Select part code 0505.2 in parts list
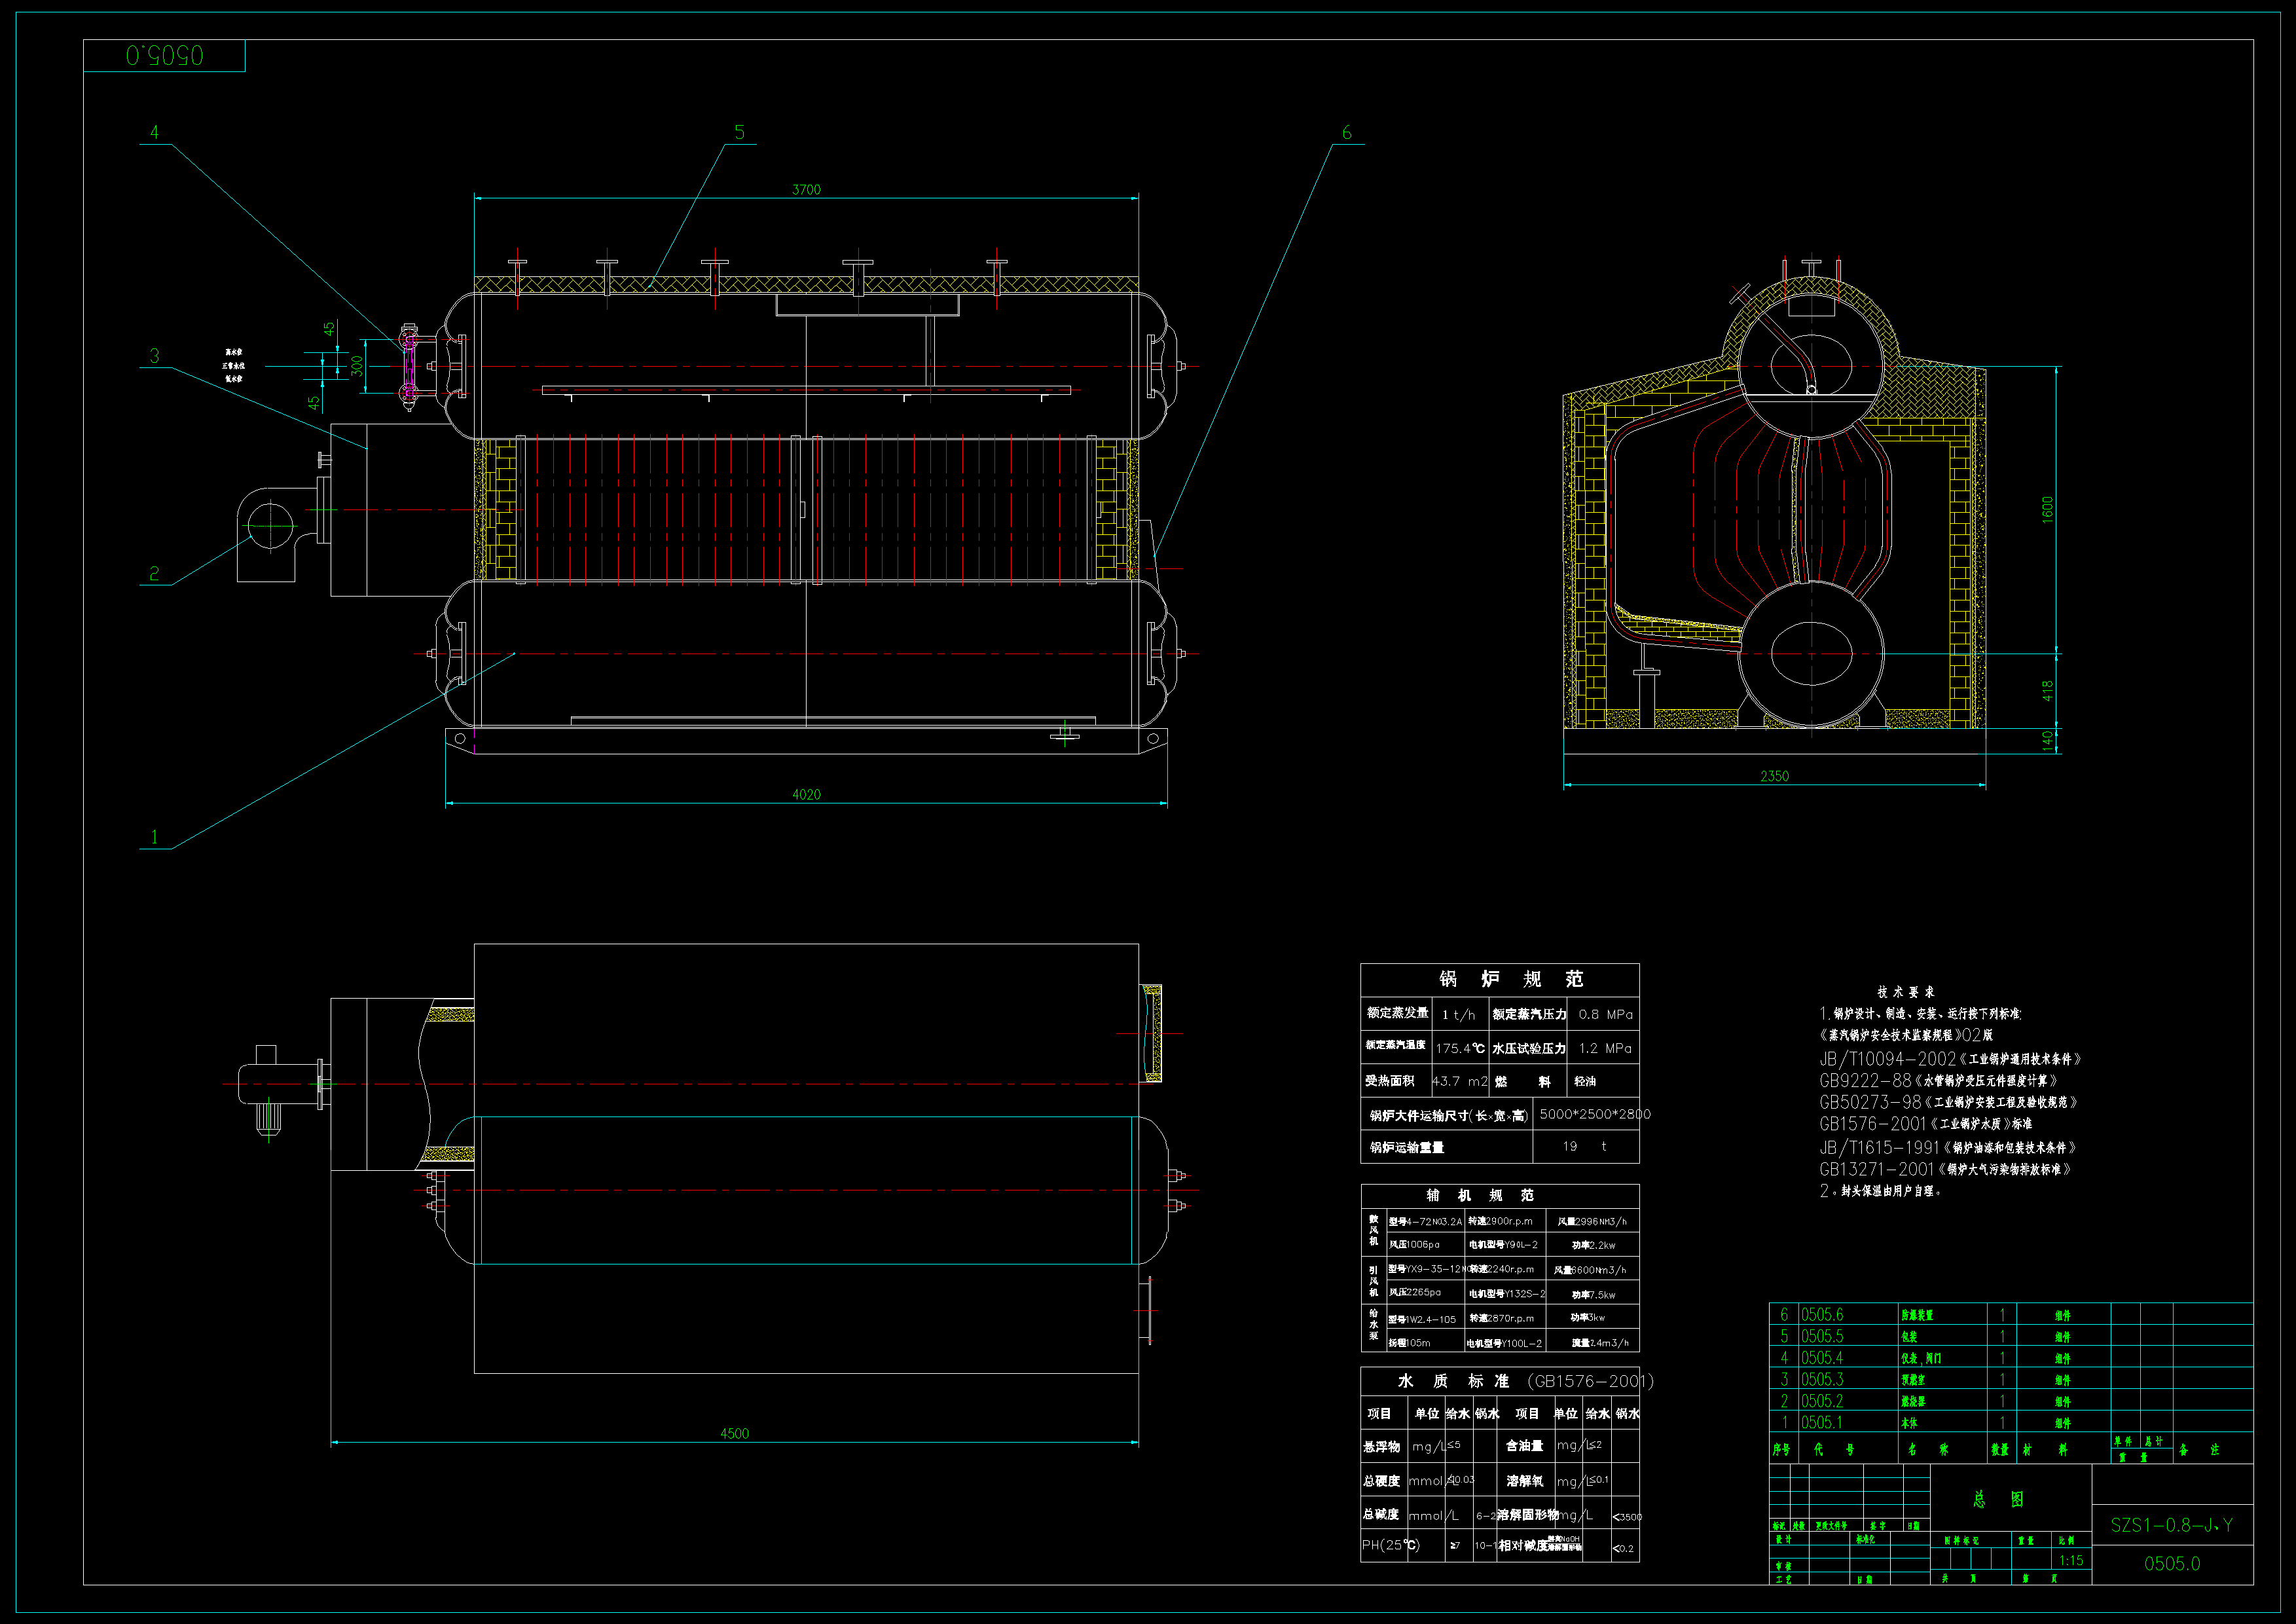Image resolution: width=2296 pixels, height=1624 pixels. pos(1822,1401)
